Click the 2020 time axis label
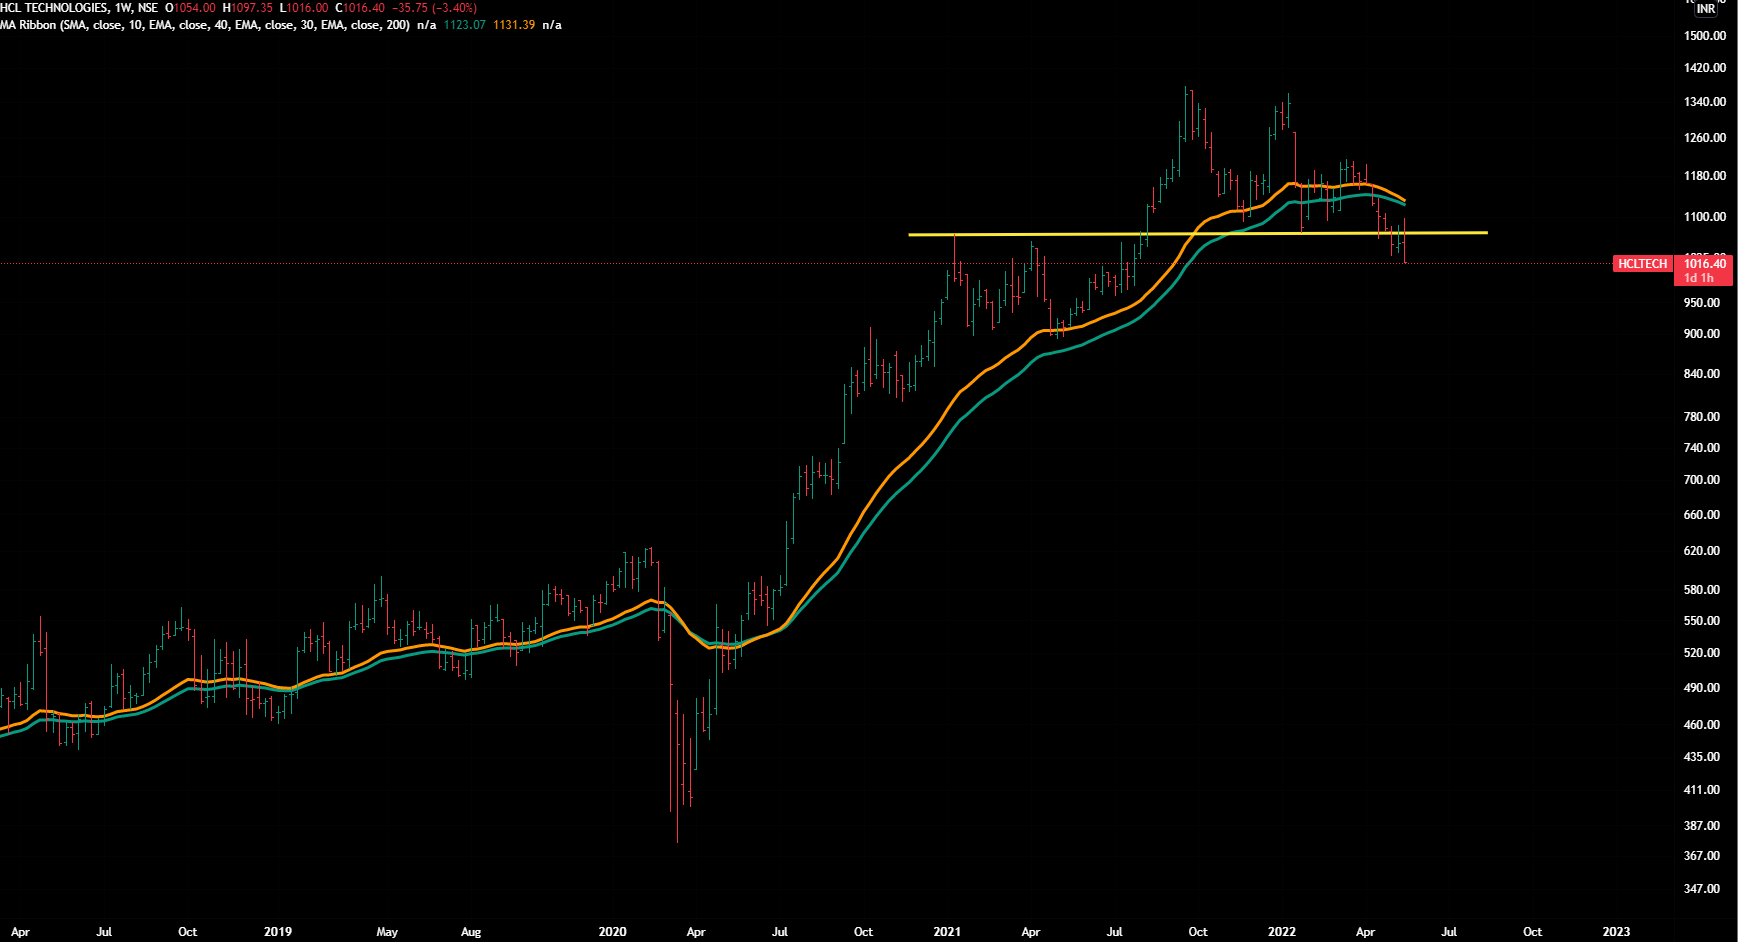This screenshot has height=942, width=1738. pos(612,932)
